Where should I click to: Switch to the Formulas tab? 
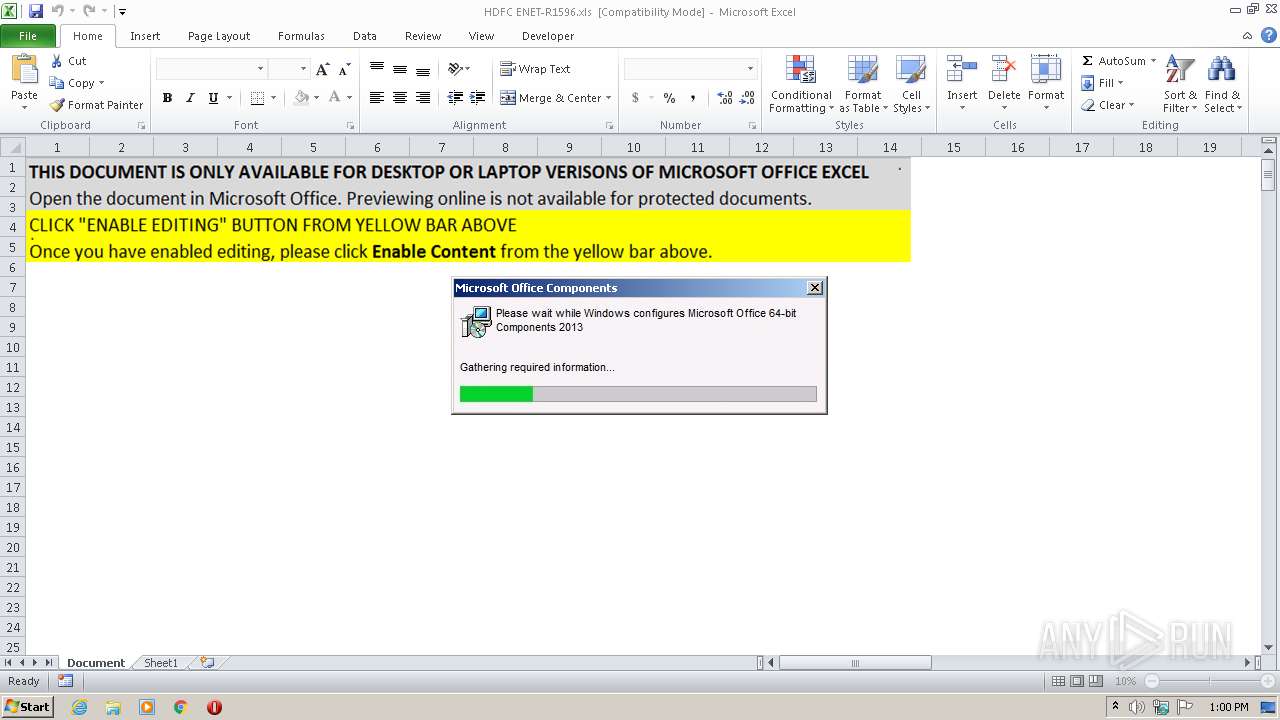(301, 36)
